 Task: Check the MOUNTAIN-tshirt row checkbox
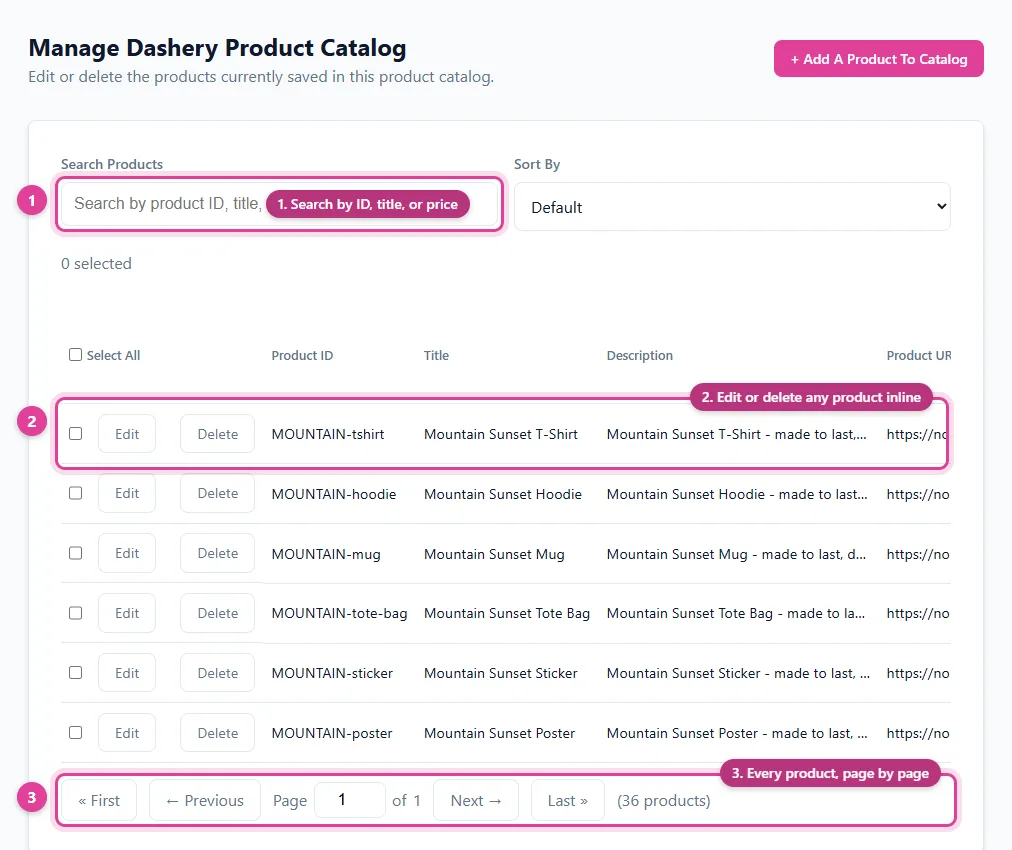point(76,434)
